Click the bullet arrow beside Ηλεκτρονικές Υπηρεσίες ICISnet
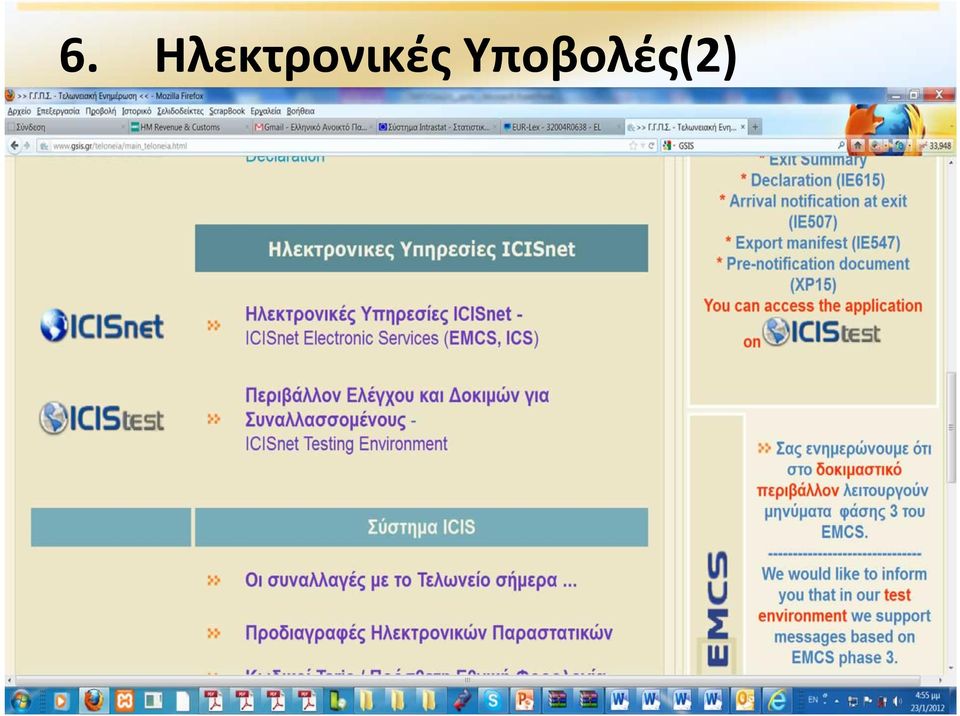This screenshot has height=716, width=960. tap(214, 325)
